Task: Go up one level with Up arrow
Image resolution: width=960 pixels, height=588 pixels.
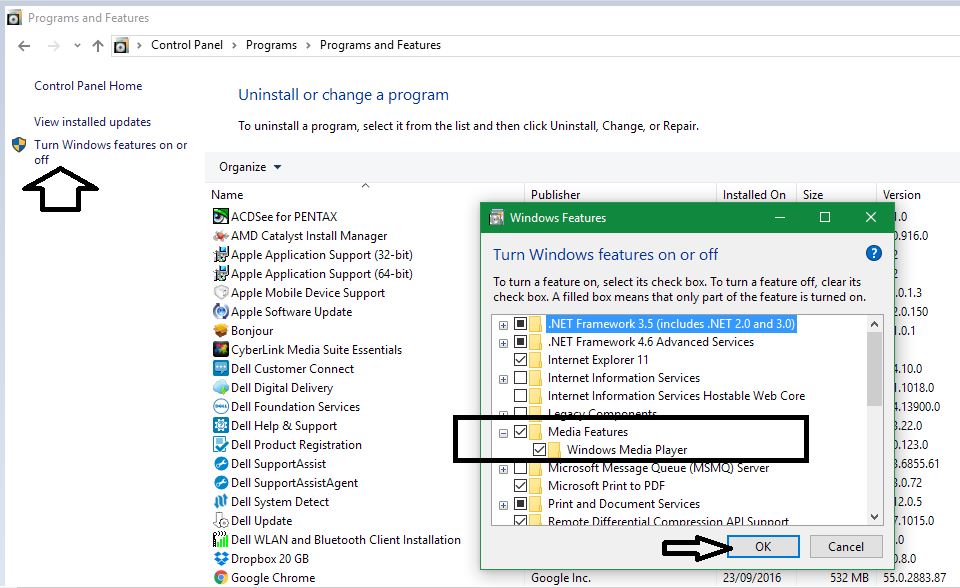Action: coord(97,46)
